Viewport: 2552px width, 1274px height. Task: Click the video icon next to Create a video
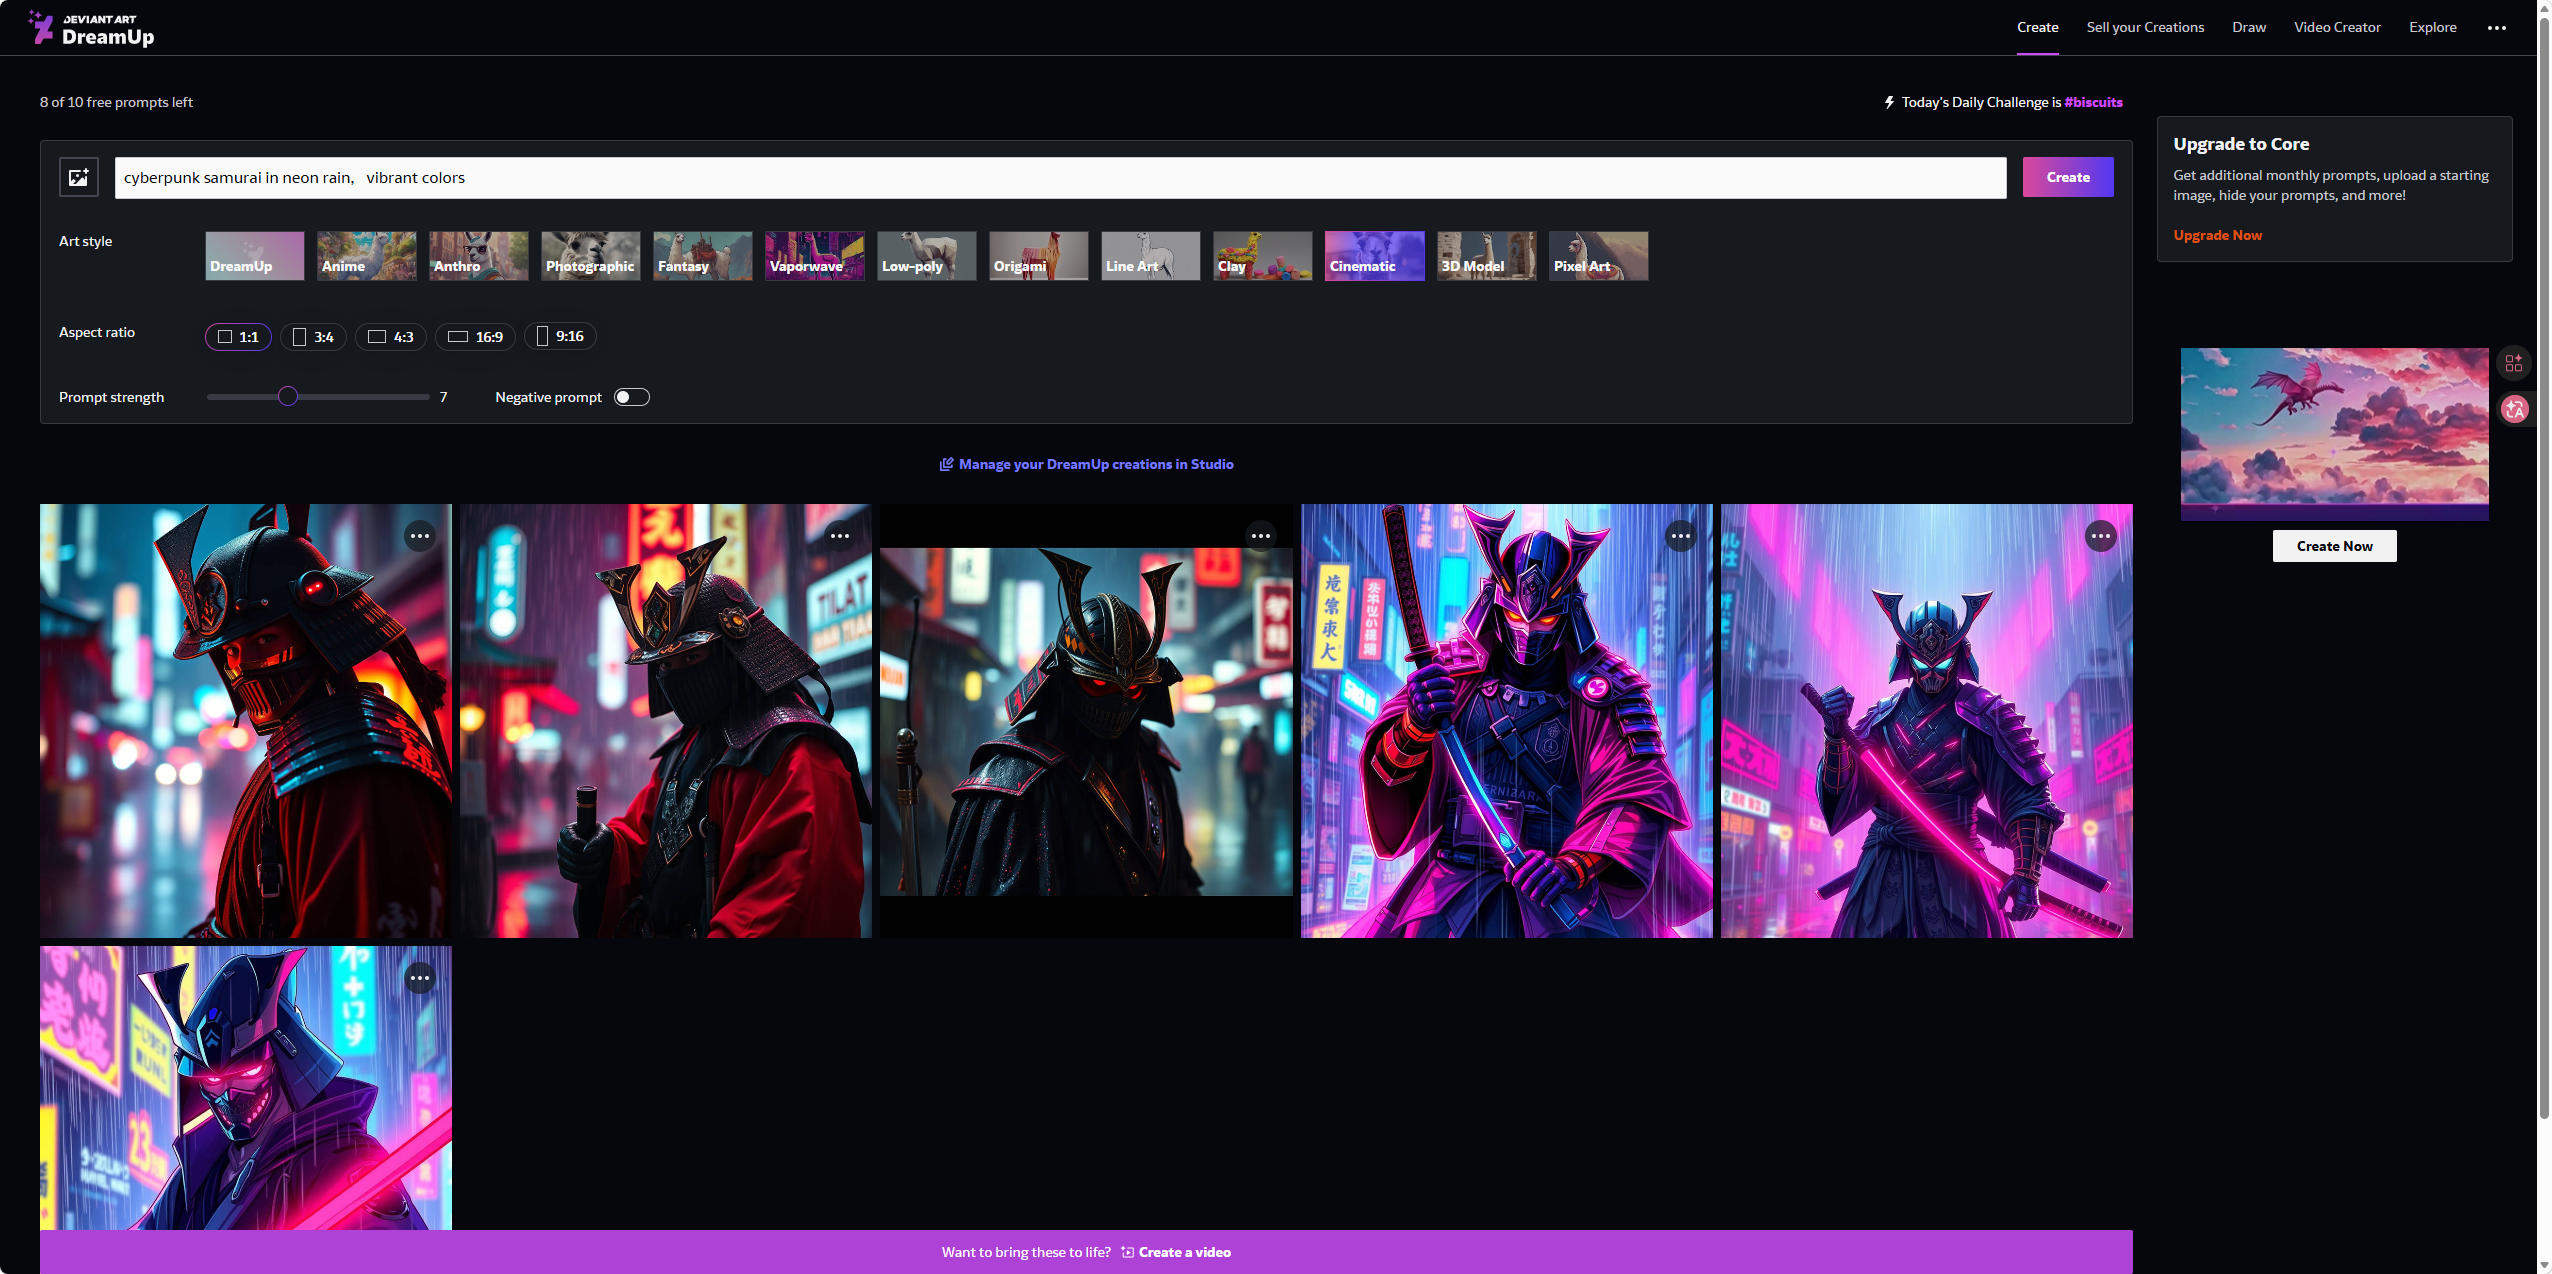[1127, 1252]
